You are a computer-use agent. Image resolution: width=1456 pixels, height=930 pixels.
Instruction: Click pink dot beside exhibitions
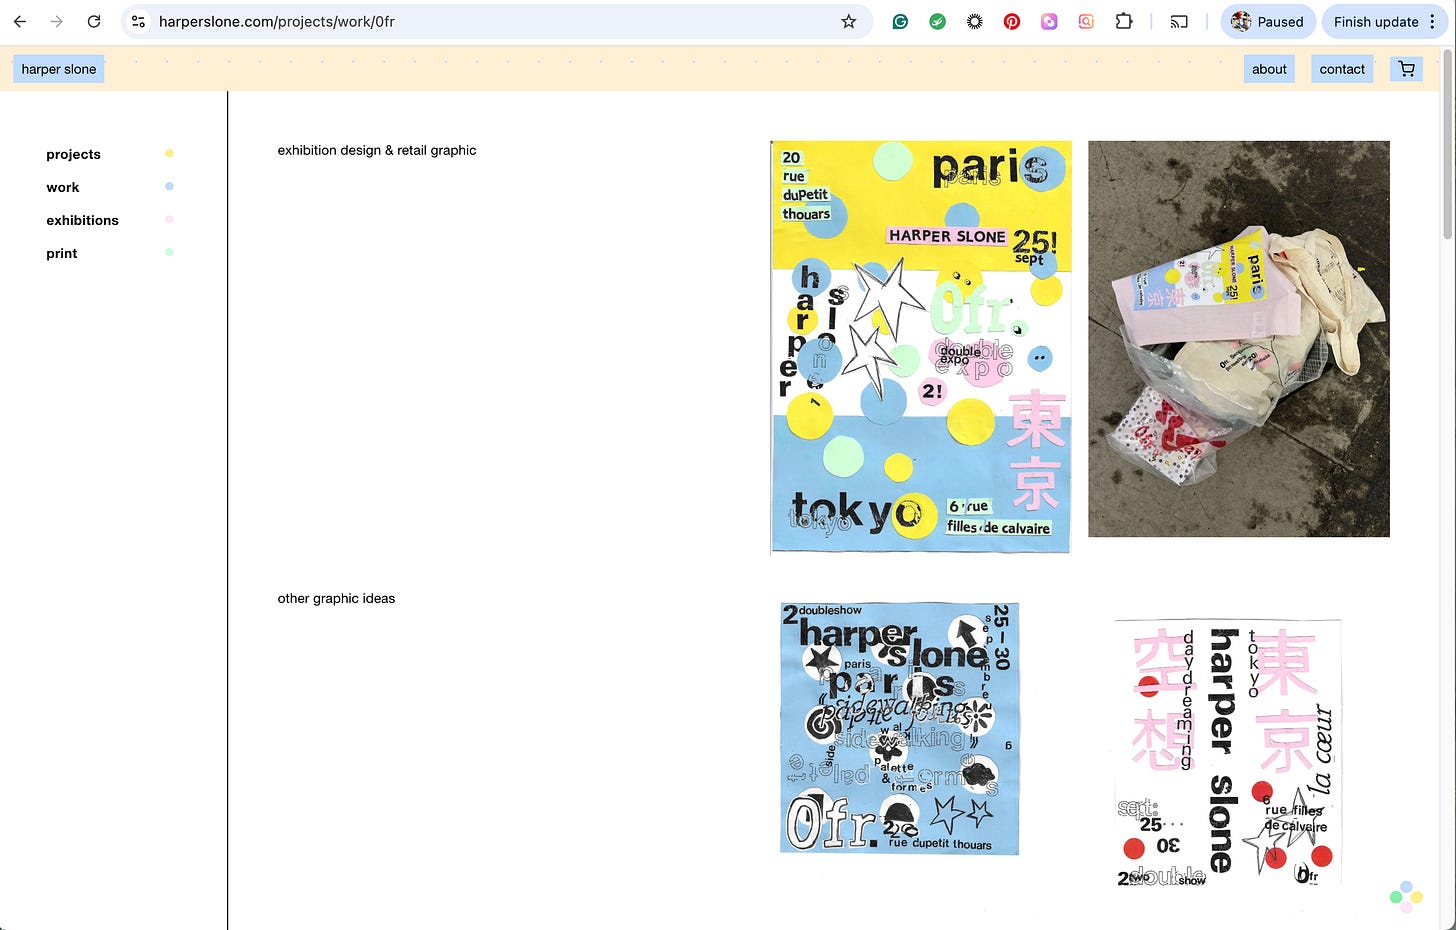tap(169, 219)
